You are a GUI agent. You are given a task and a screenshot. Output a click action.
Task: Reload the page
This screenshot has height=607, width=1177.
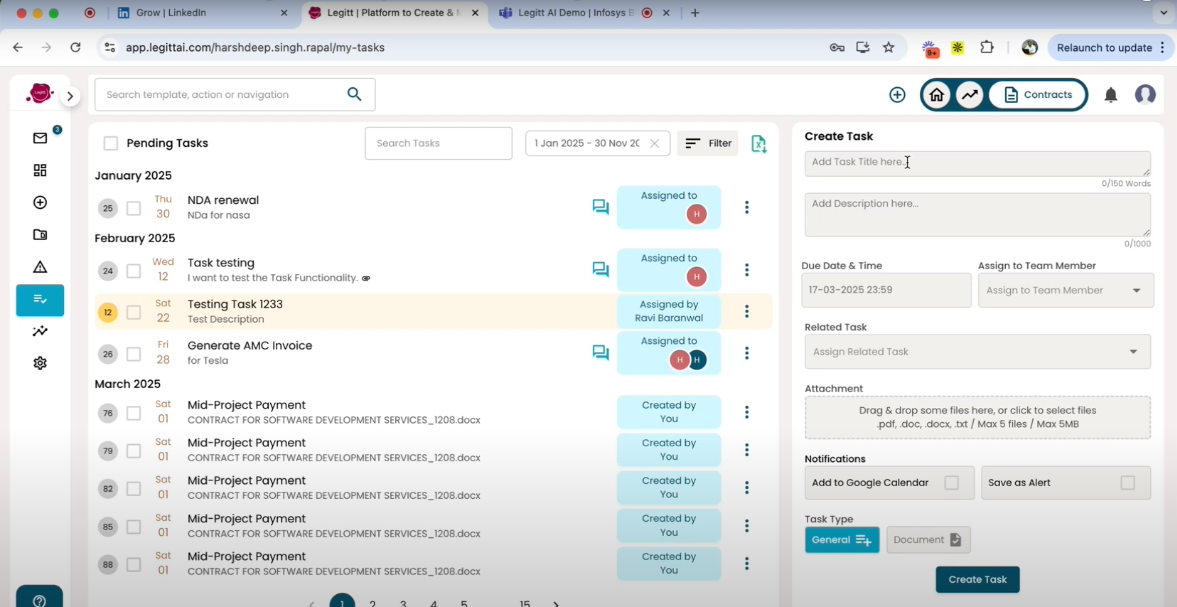[75, 47]
